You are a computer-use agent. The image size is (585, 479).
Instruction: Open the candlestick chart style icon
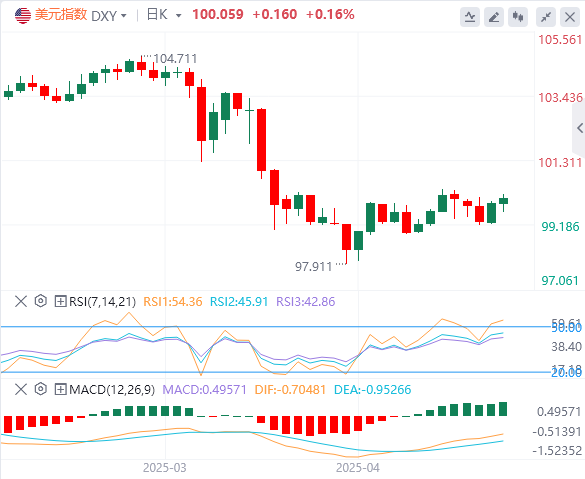518,17
